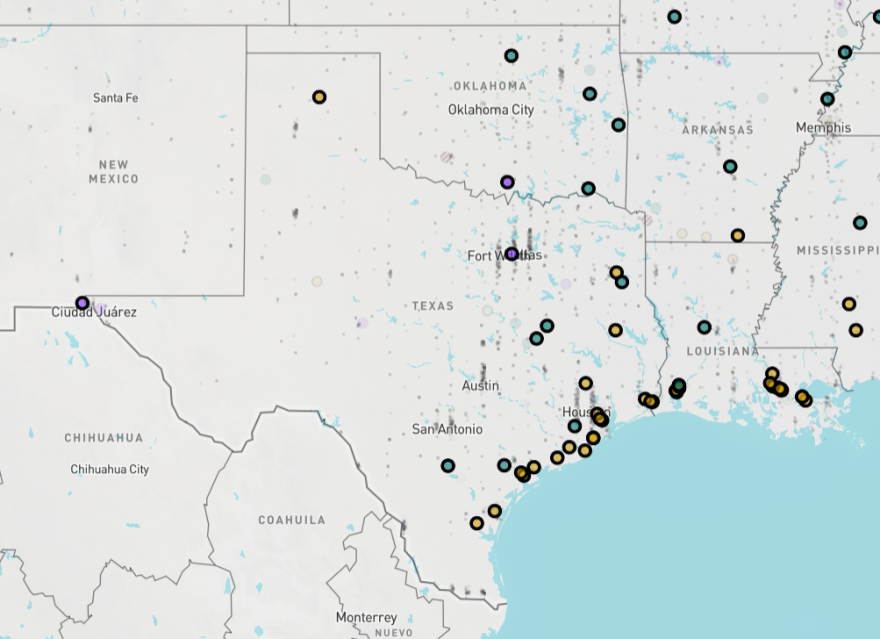Viewport: 880px width, 639px height.
Task: Select the purple marker on the Oklahoma–Texas border
Action: coord(507,182)
